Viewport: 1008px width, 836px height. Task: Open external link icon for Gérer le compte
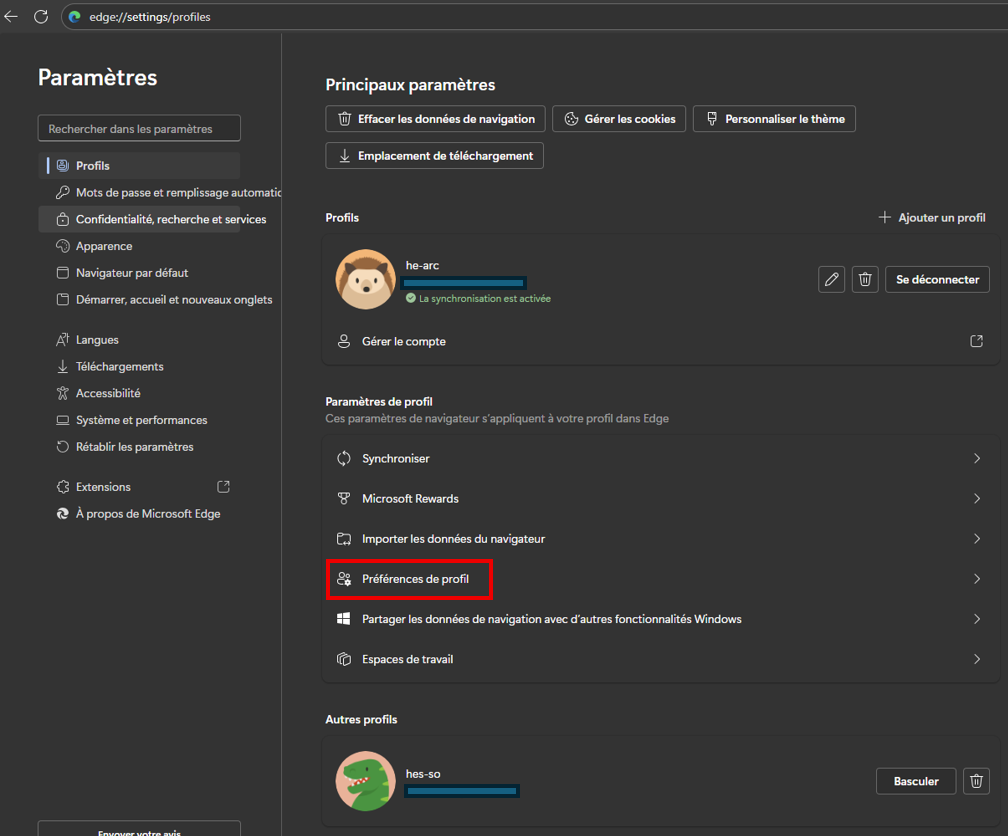[976, 341]
